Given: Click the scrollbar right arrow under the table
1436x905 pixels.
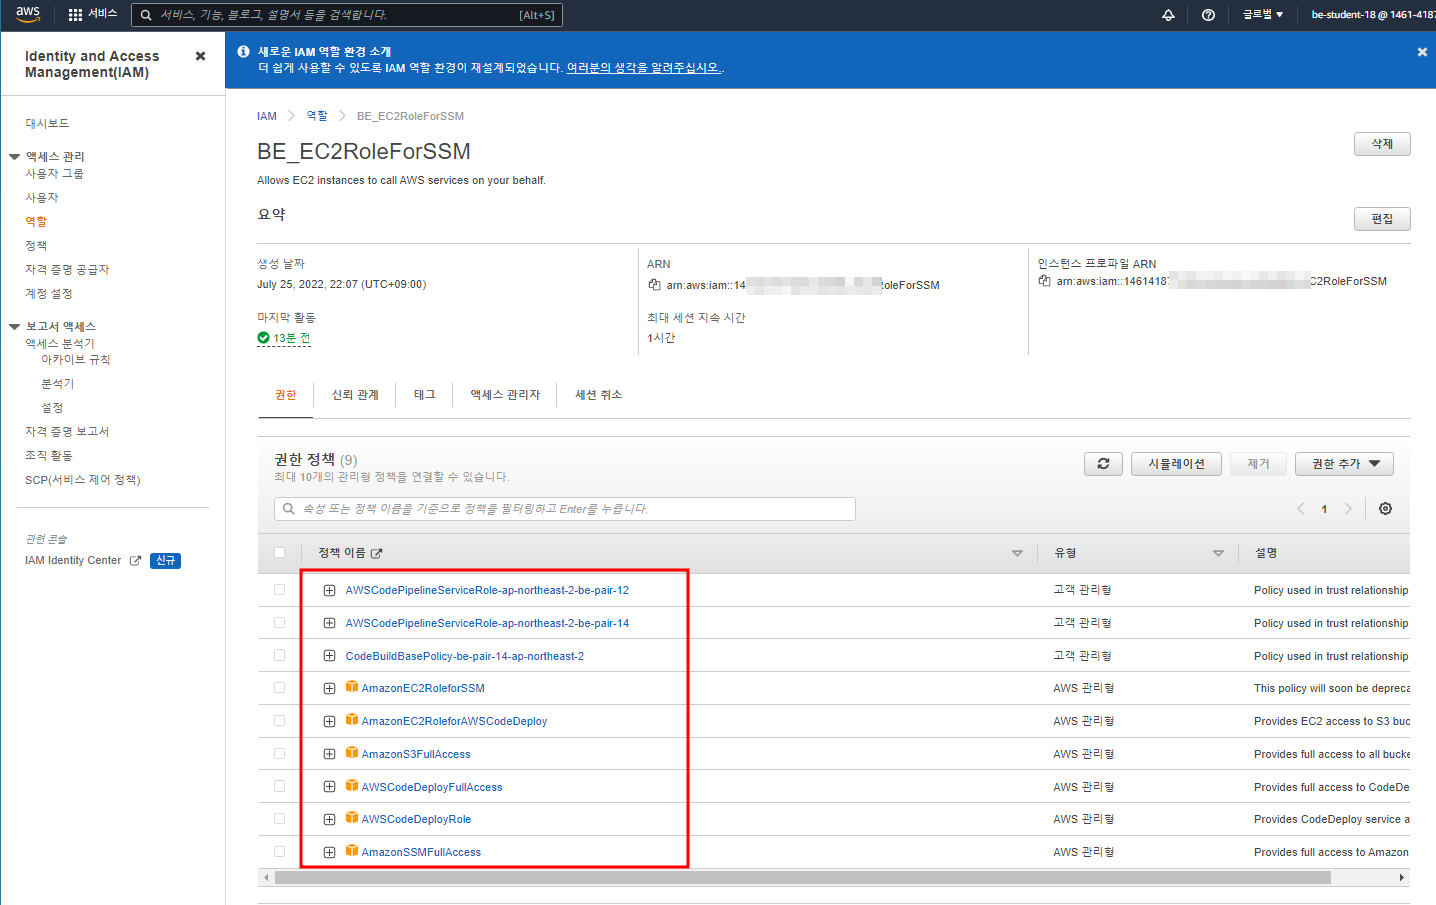Looking at the screenshot, I should [1402, 877].
